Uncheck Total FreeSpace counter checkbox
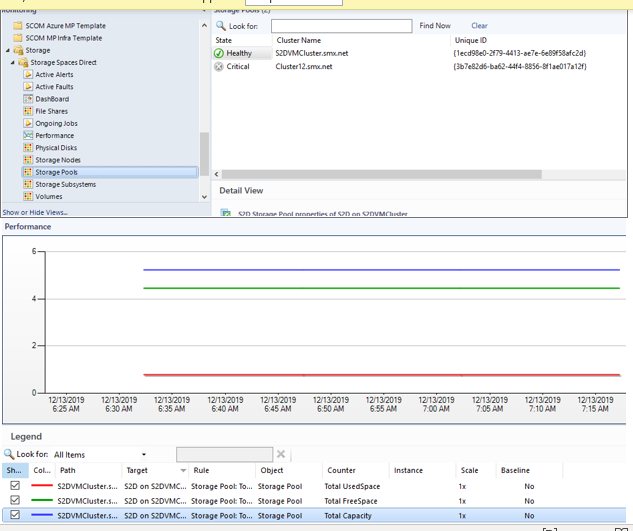Viewport: 633px width, 531px height. (15, 500)
